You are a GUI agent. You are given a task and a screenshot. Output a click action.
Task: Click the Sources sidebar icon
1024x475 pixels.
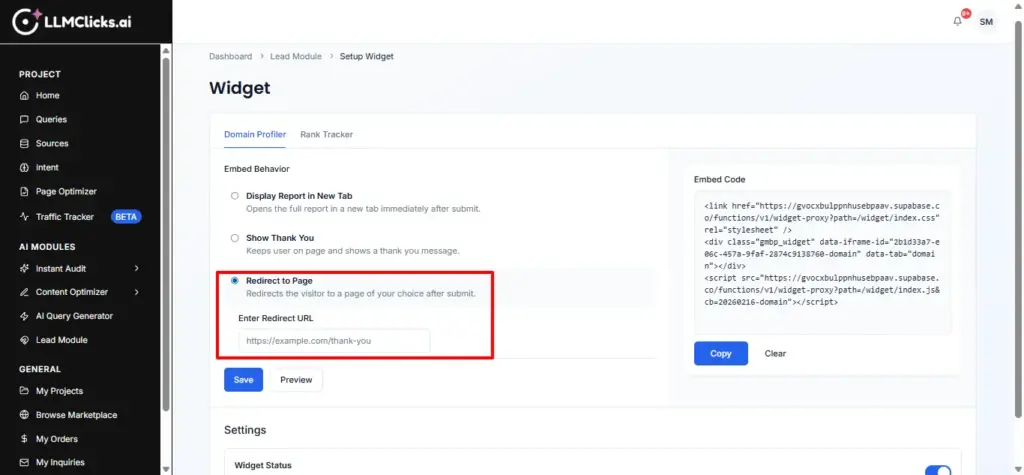click(x=25, y=144)
